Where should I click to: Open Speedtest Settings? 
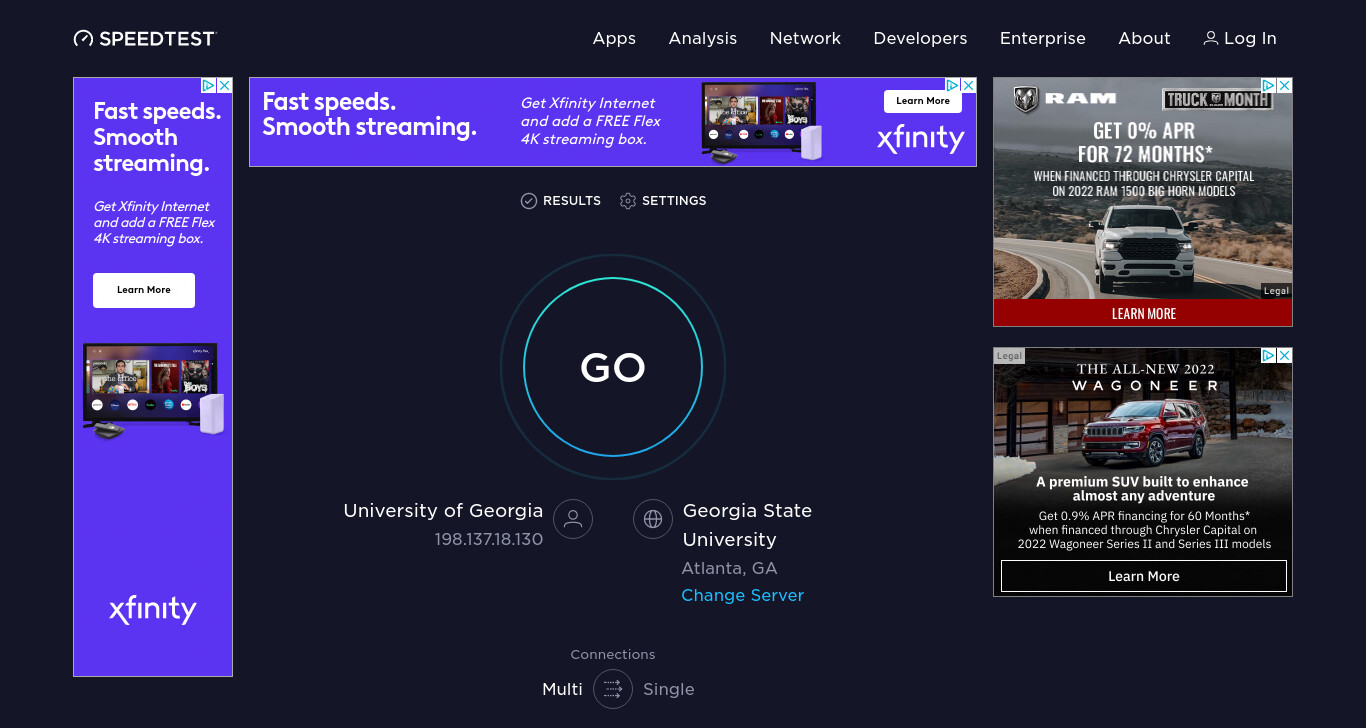(x=663, y=201)
